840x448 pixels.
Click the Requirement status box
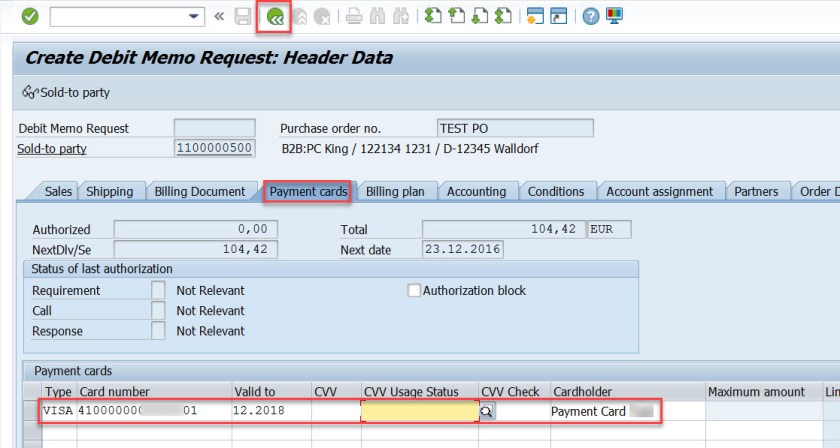pyautogui.click(x=158, y=290)
